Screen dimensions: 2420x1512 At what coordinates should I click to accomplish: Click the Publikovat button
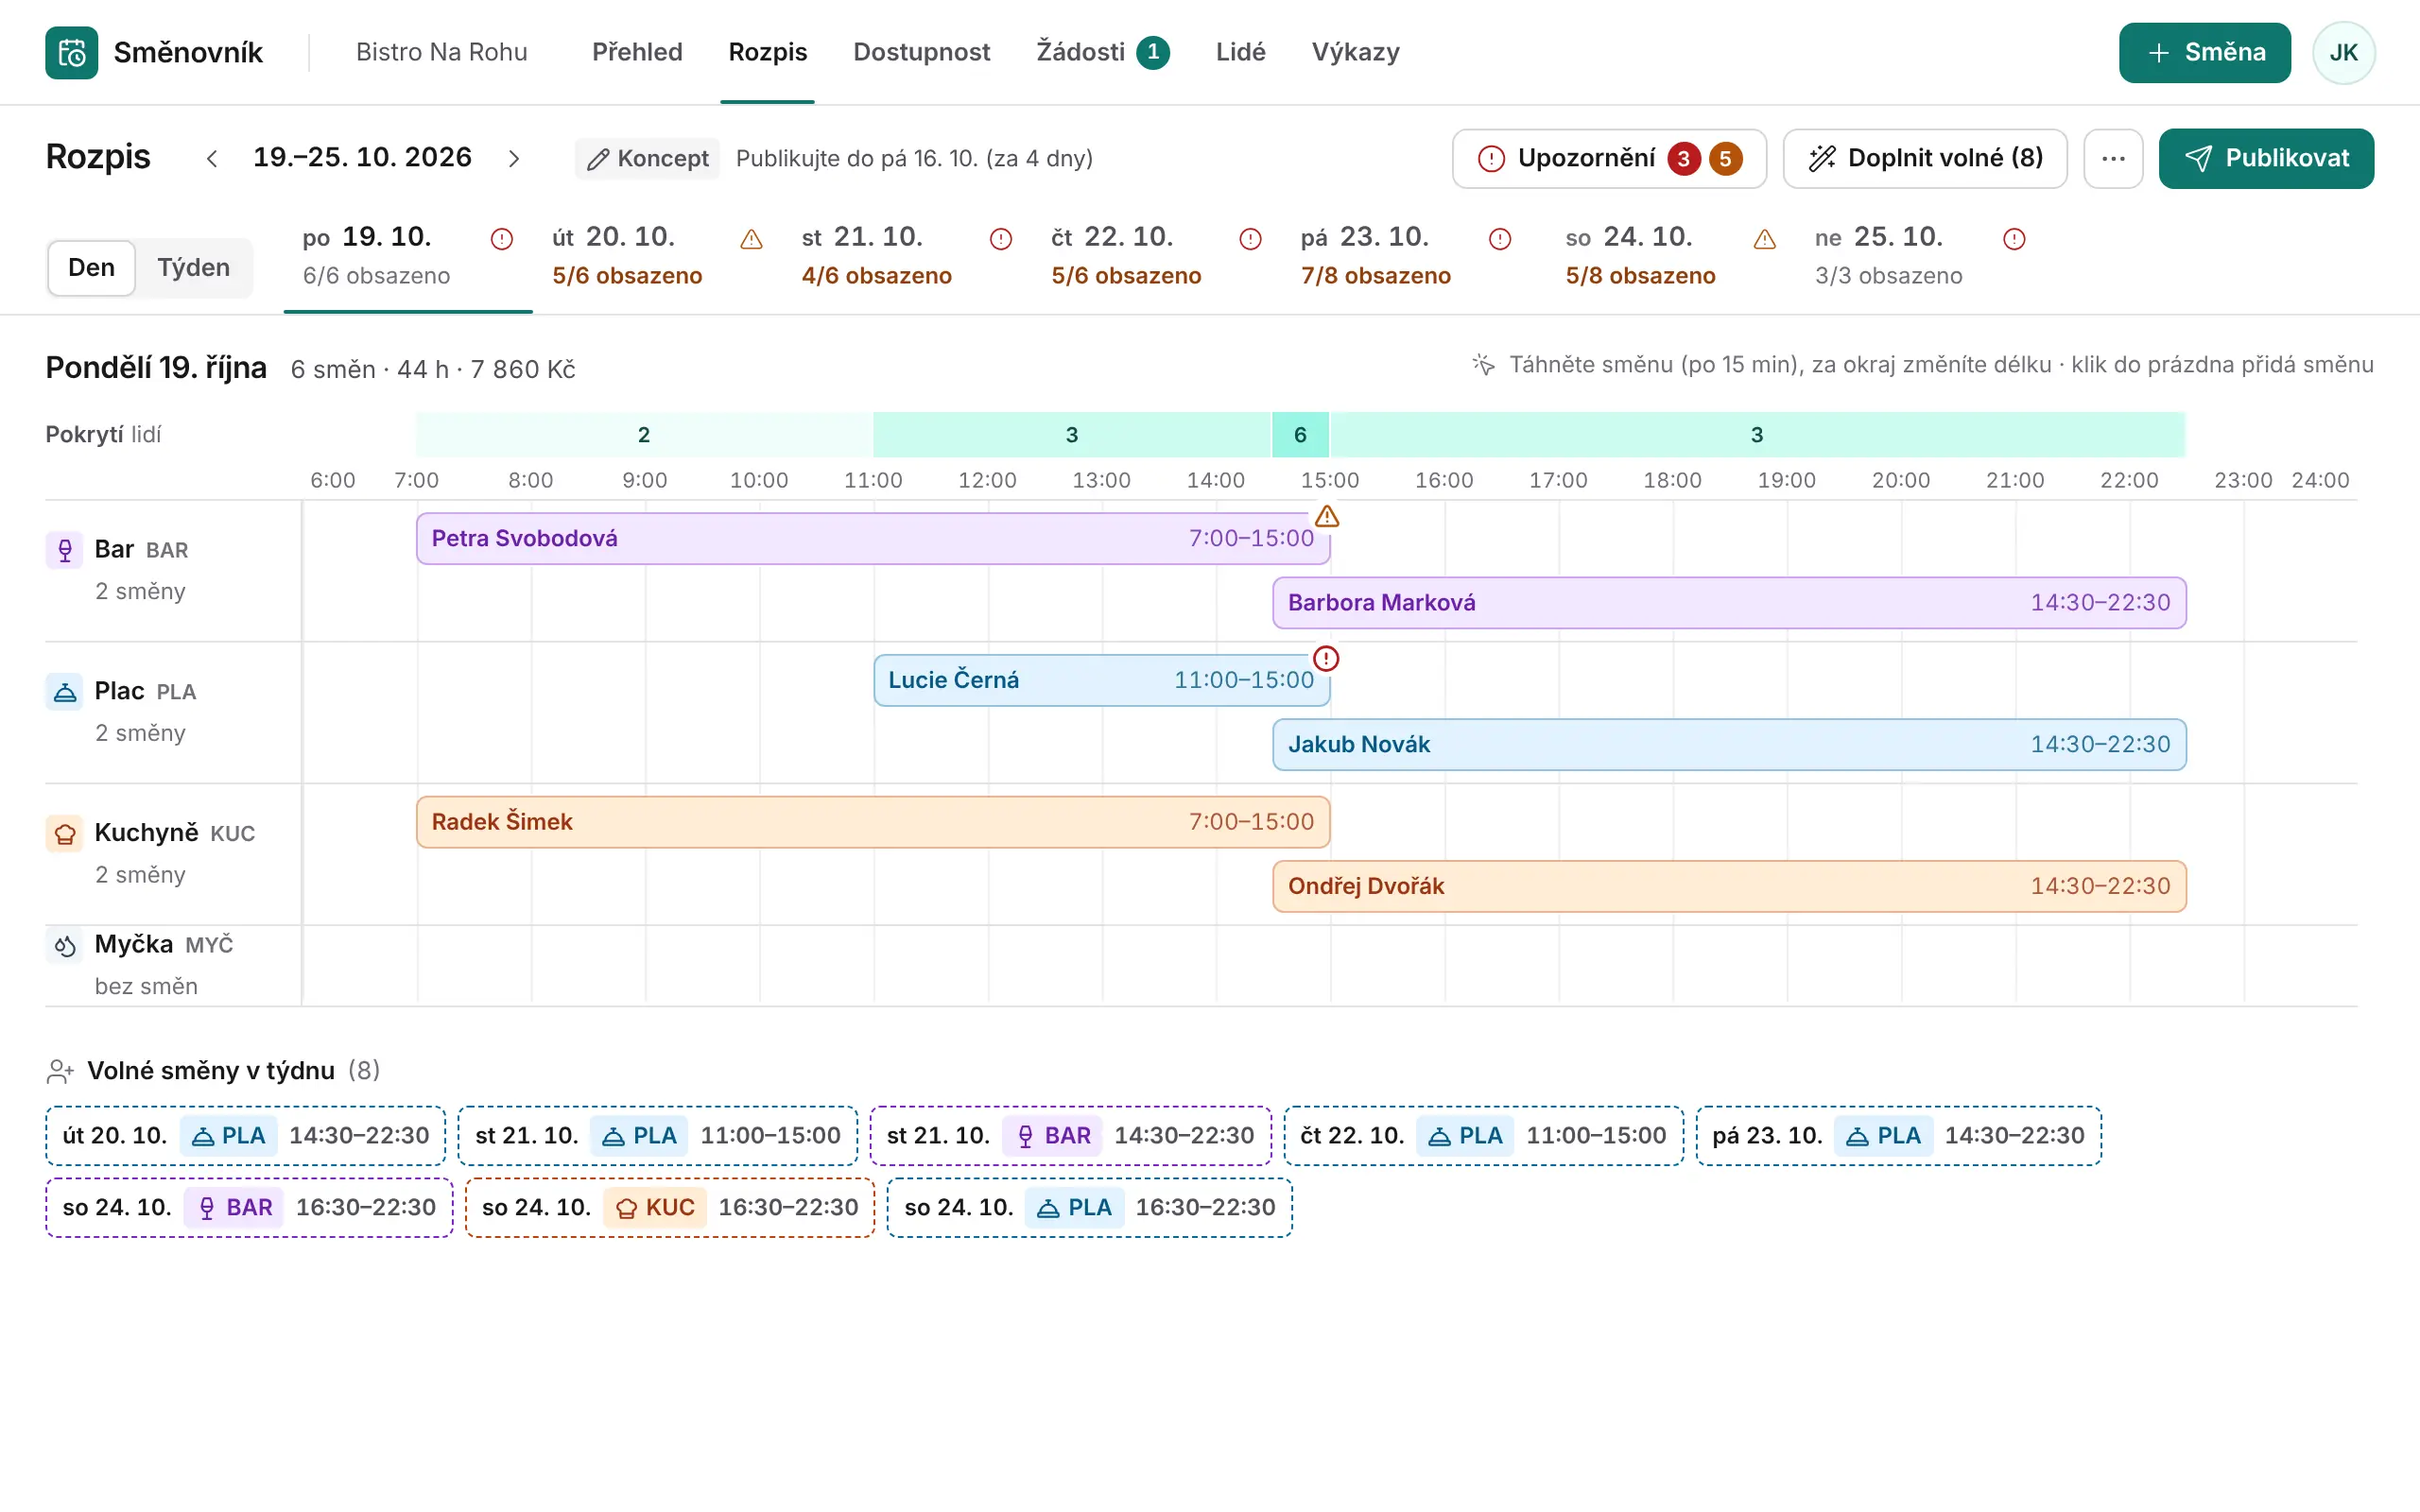tap(2266, 158)
